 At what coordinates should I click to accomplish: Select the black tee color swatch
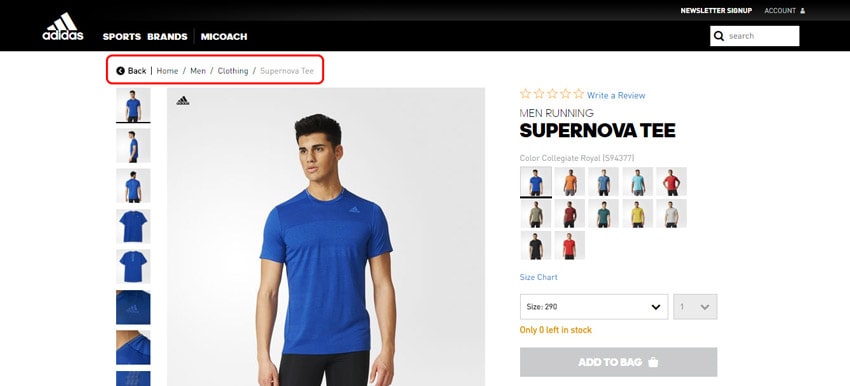pyautogui.click(x=536, y=246)
